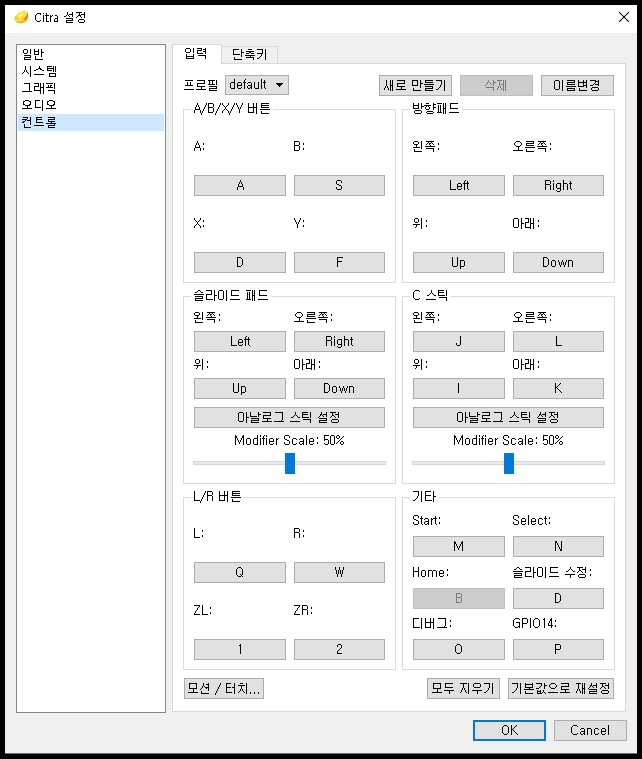Confirm settings with OK

[x=509, y=730]
